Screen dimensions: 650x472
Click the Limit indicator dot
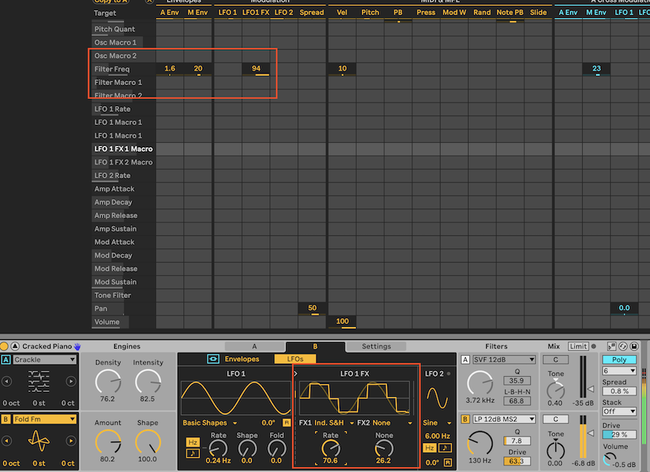(594, 346)
